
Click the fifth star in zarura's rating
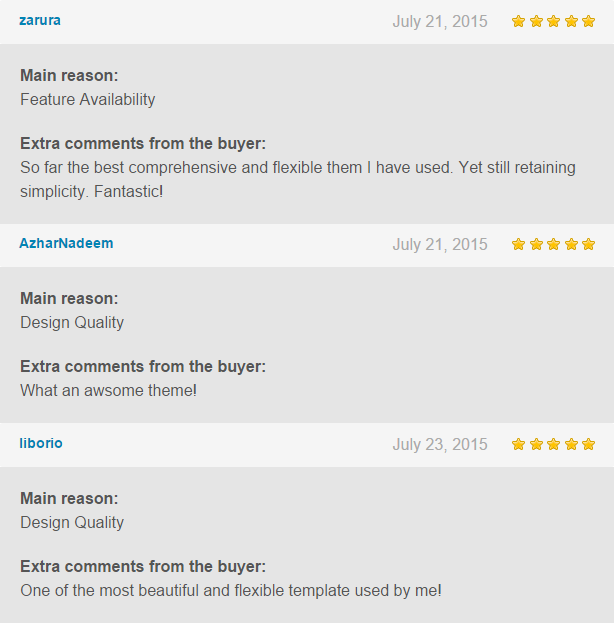coord(588,21)
